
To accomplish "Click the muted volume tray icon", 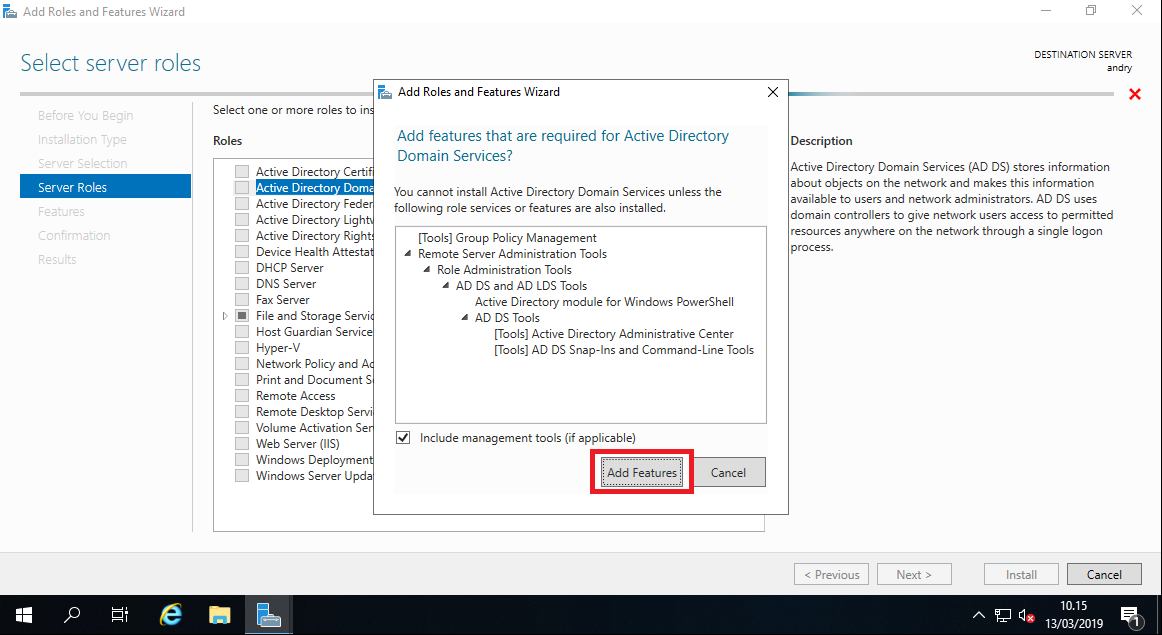I will 1026,615.
